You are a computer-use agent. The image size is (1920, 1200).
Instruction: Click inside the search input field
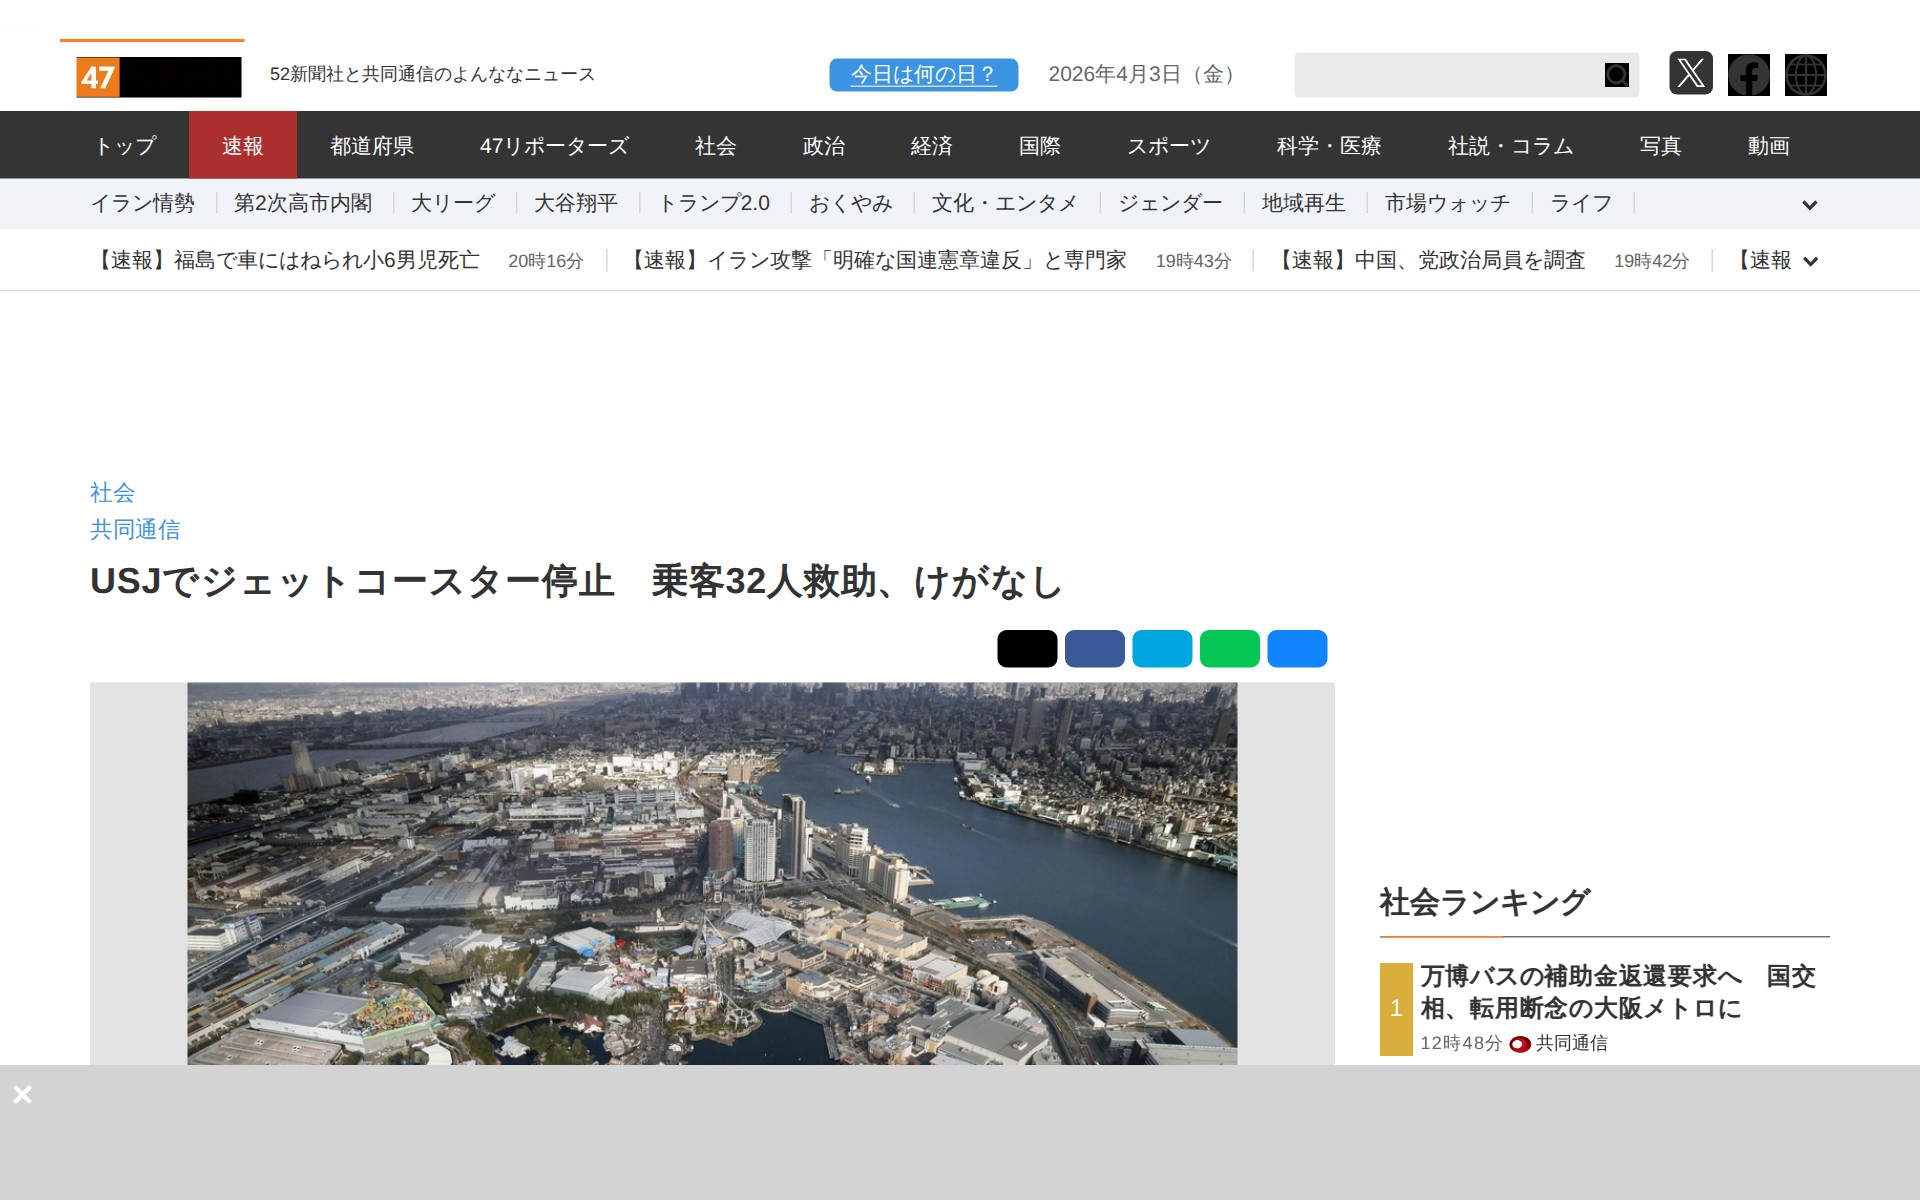pyautogui.click(x=1450, y=75)
